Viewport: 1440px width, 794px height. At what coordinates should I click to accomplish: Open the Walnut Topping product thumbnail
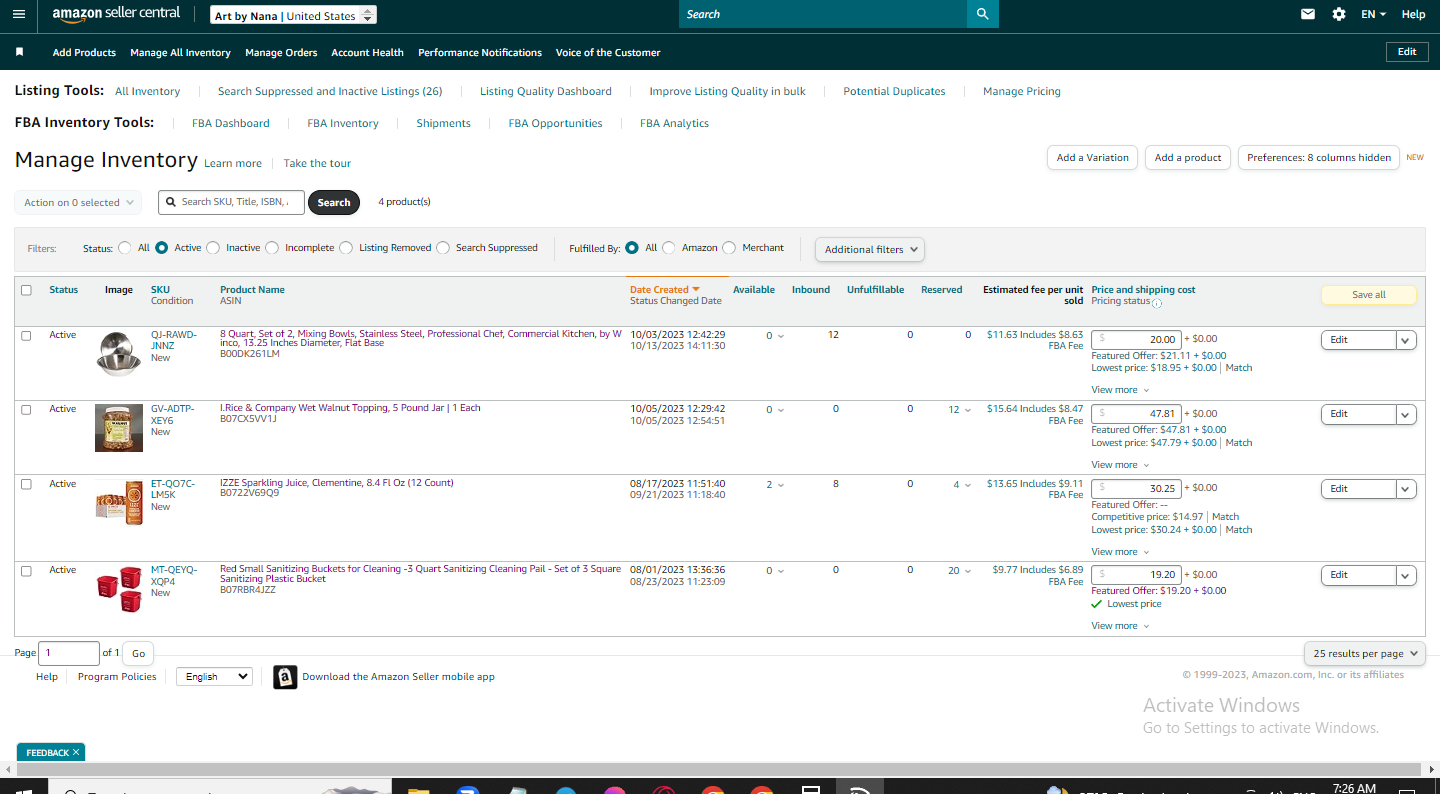click(119, 428)
